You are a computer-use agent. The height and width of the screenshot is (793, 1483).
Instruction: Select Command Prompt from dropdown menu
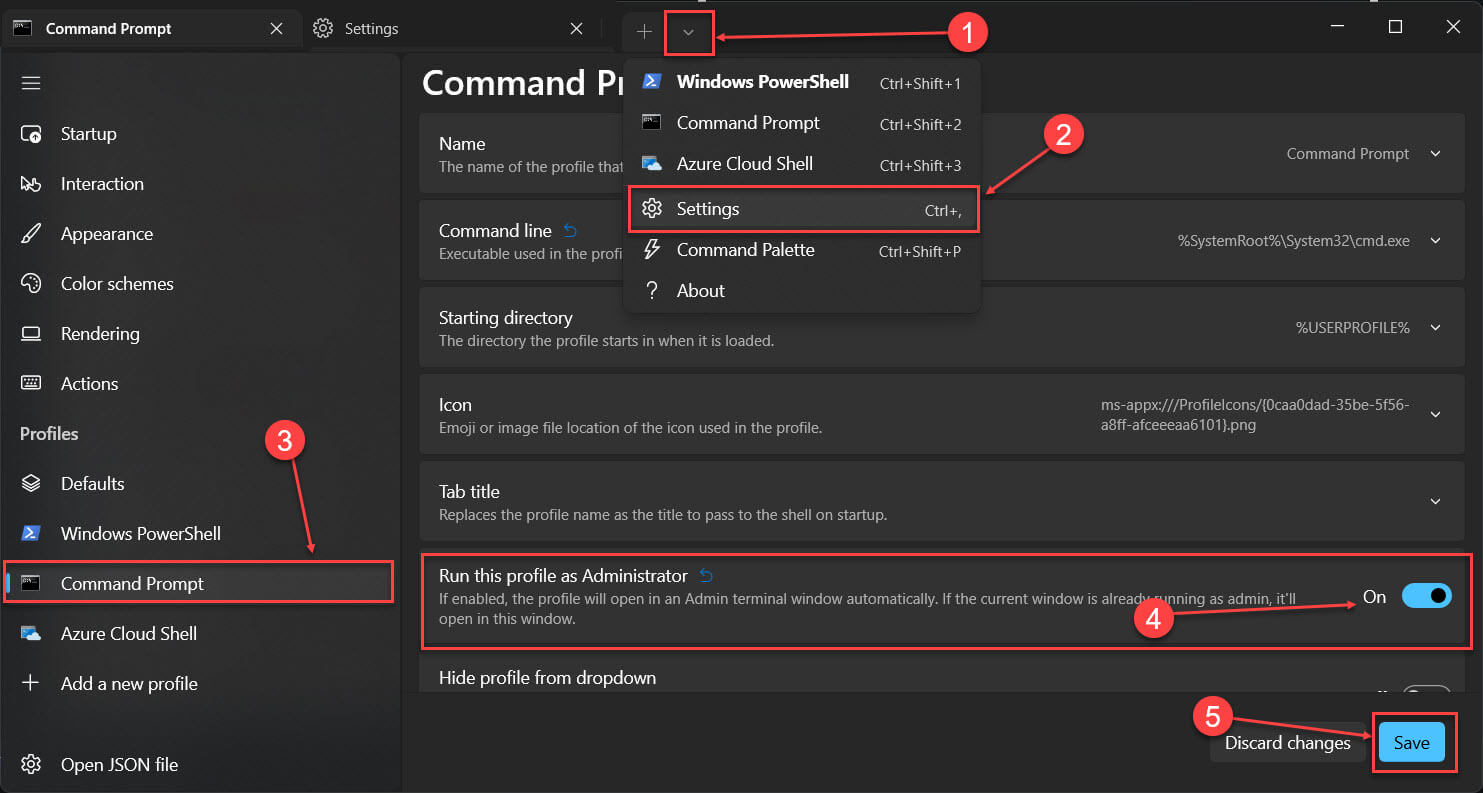(x=802, y=123)
